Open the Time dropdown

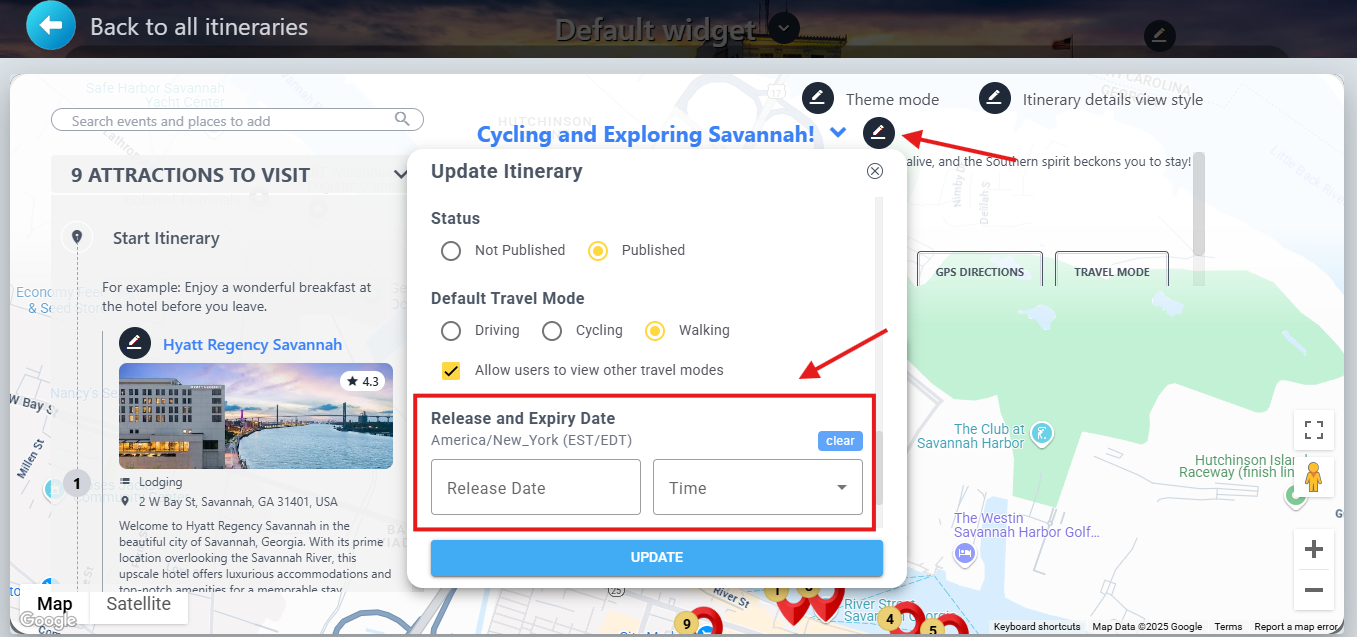point(758,488)
